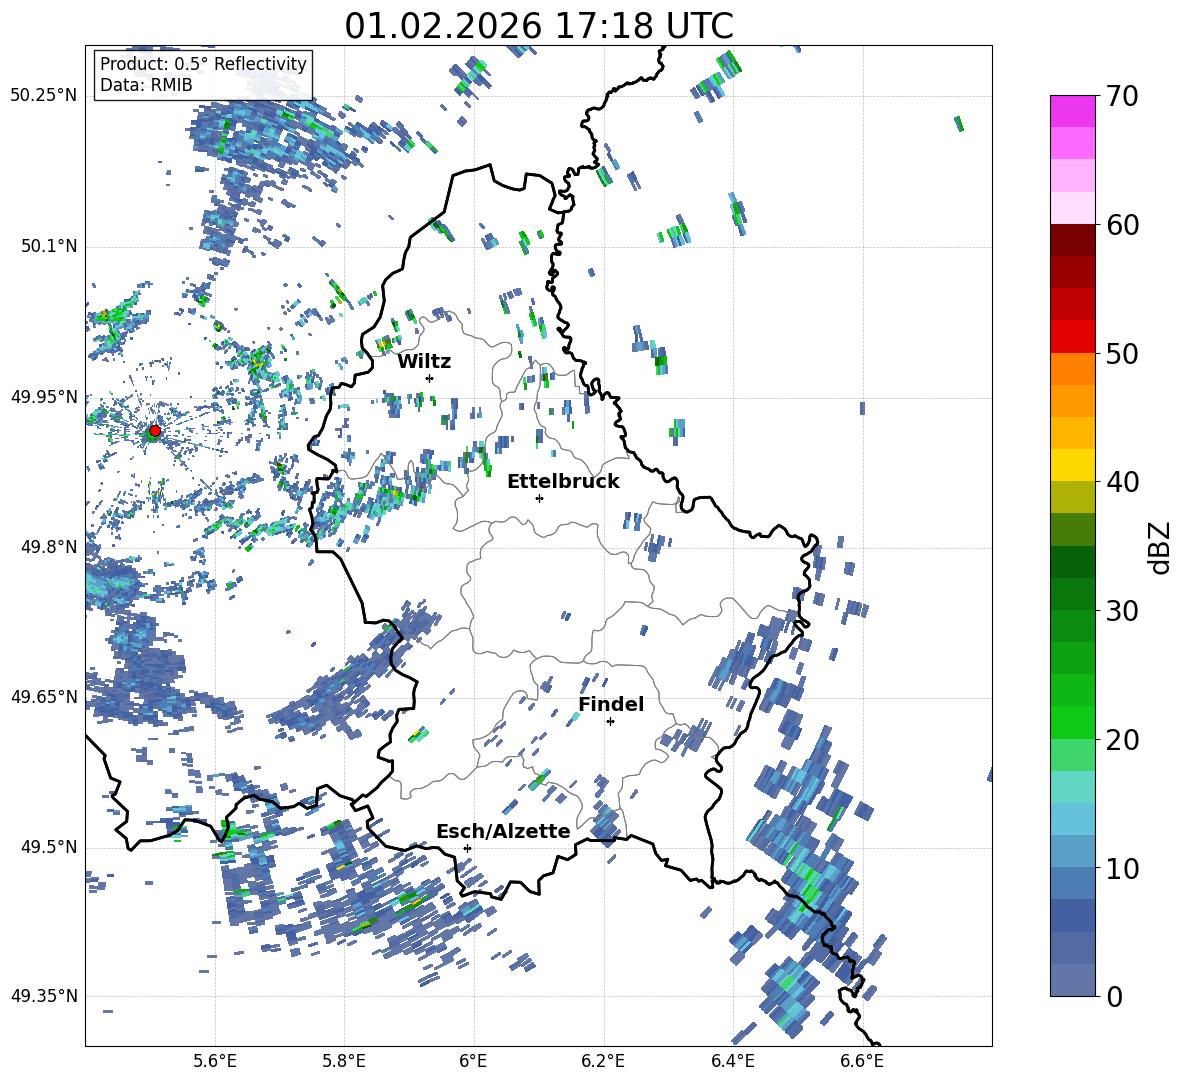The width and height of the screenshot is (1184, 1081).
Task: Click the Ettelbruck city label
Action: coord(563,481)
